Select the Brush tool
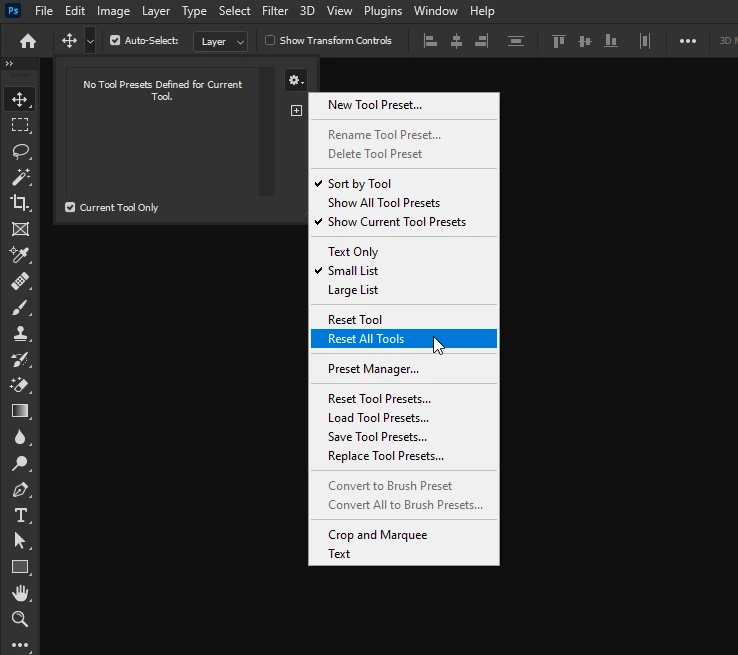 click(20, 308)
